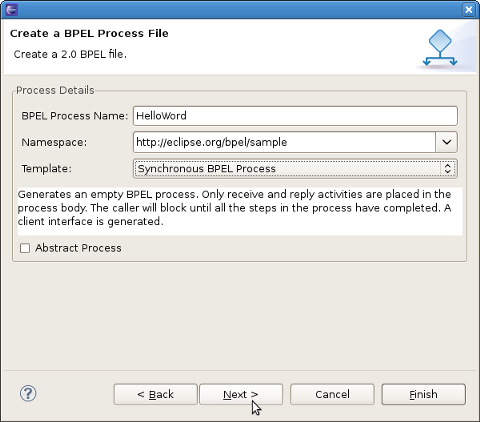This screenshot has width=480, height=422.
Task: Click the 'BPEL Process Name:' label
Action: (75, 116)
